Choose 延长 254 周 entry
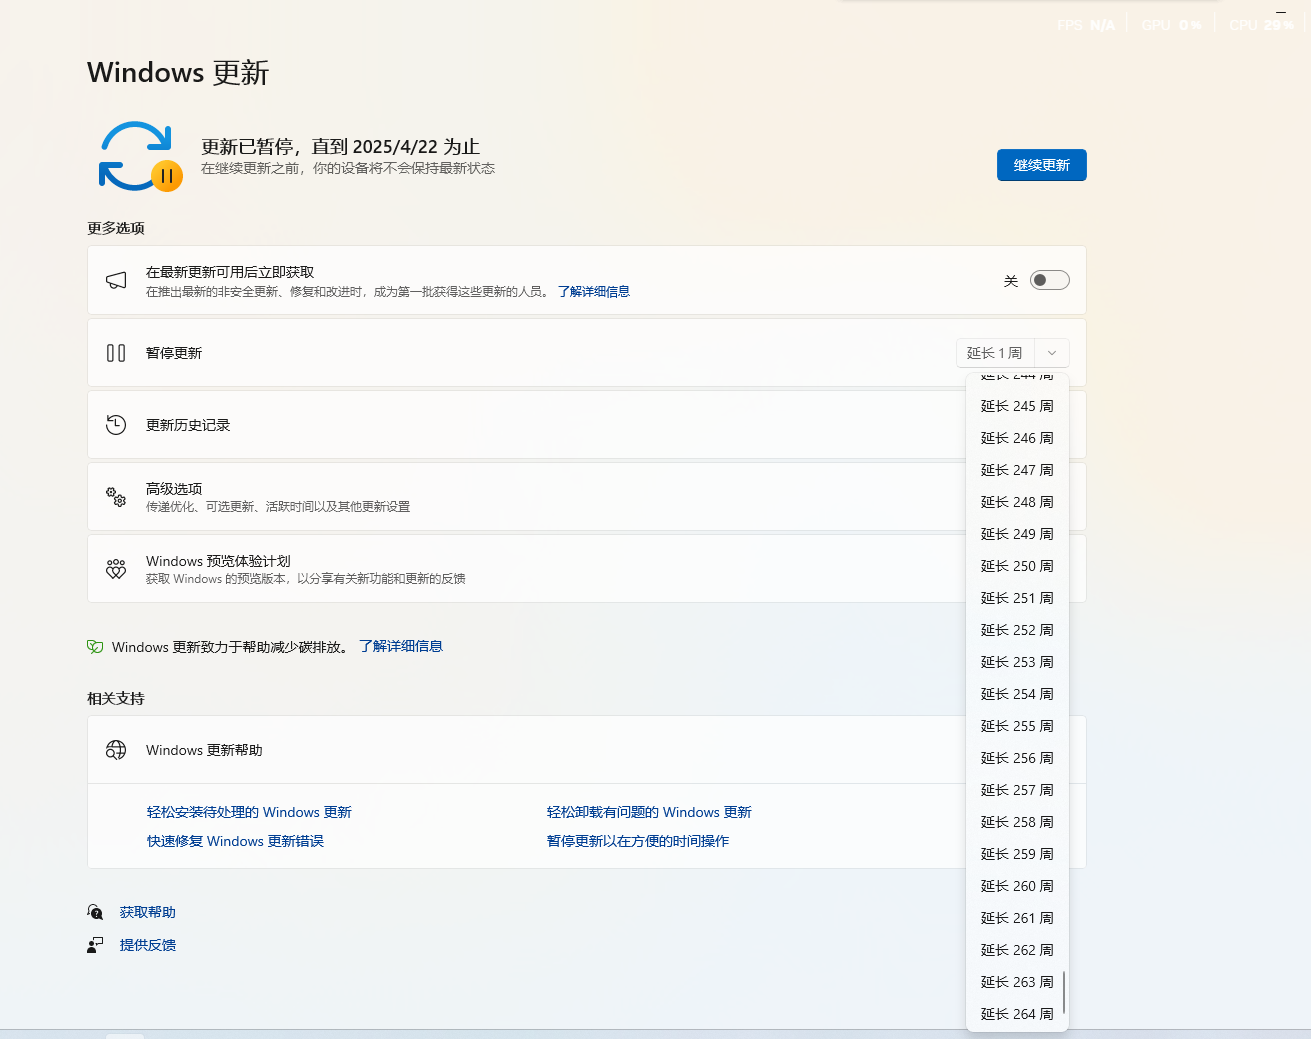This screenshot has width=1311, height=1039. (1017, 694)
